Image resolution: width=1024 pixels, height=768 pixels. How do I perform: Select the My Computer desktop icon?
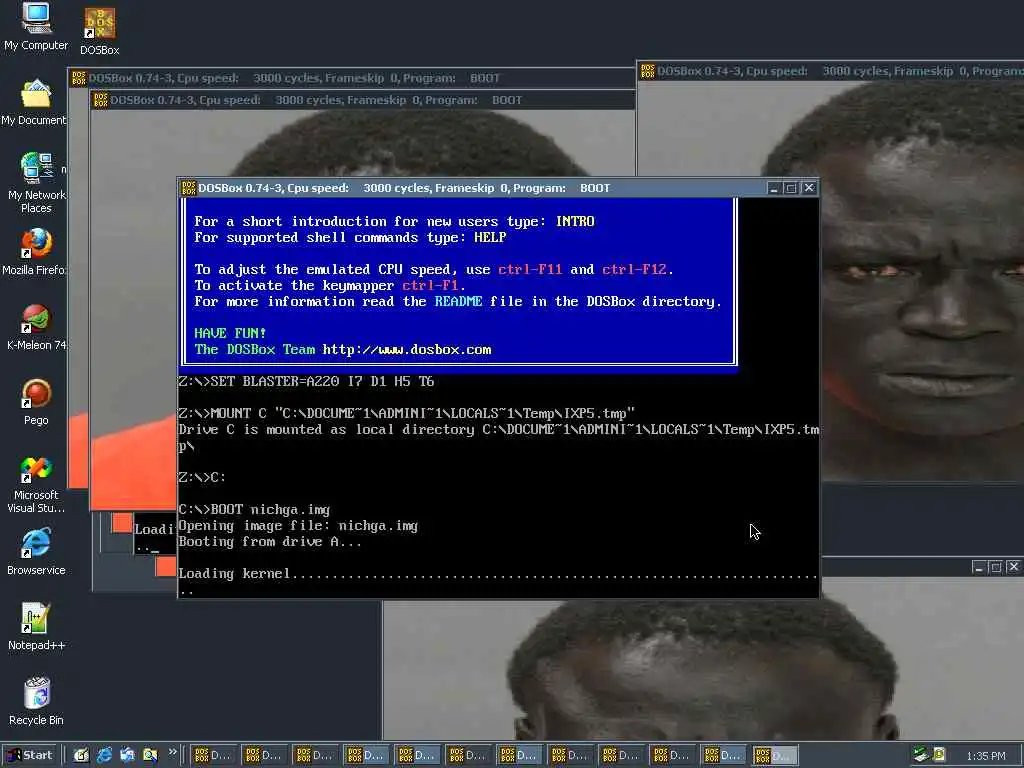point(36,26)
